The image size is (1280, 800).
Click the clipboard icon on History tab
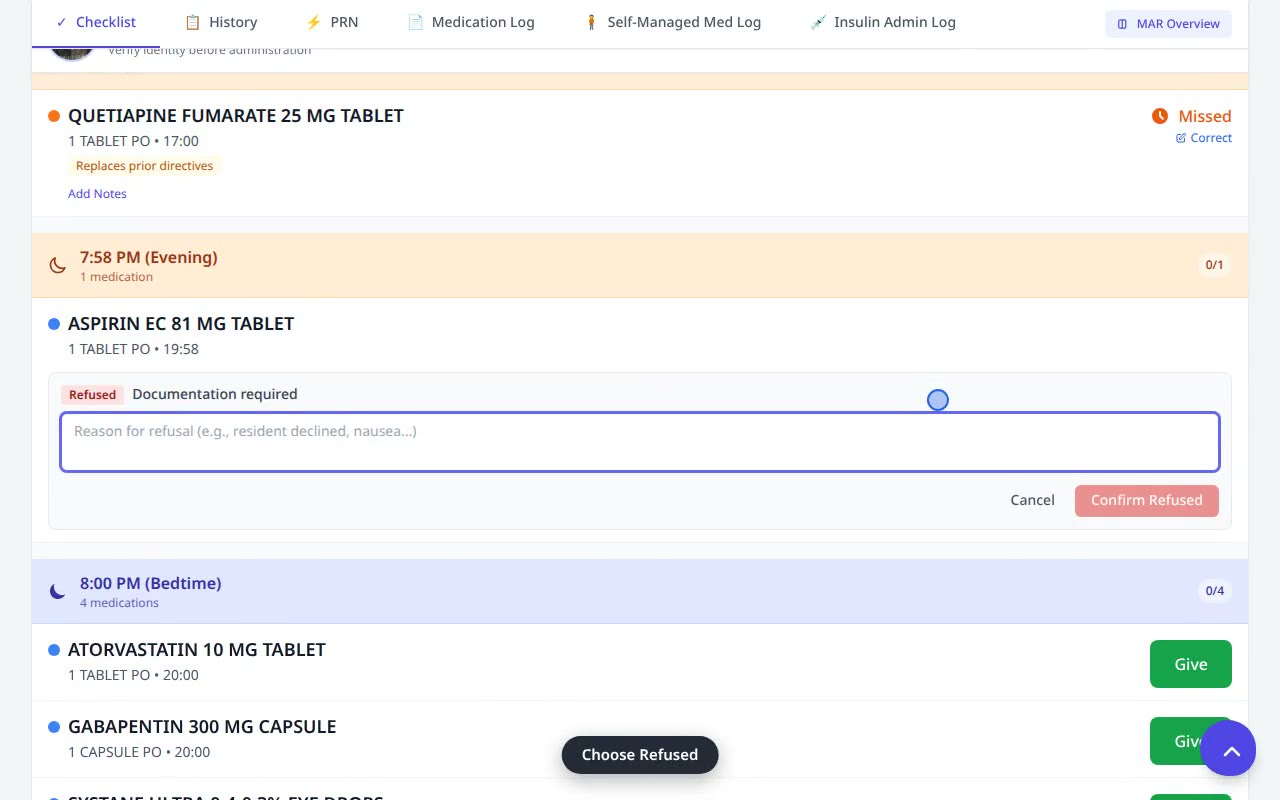point(193,22)
